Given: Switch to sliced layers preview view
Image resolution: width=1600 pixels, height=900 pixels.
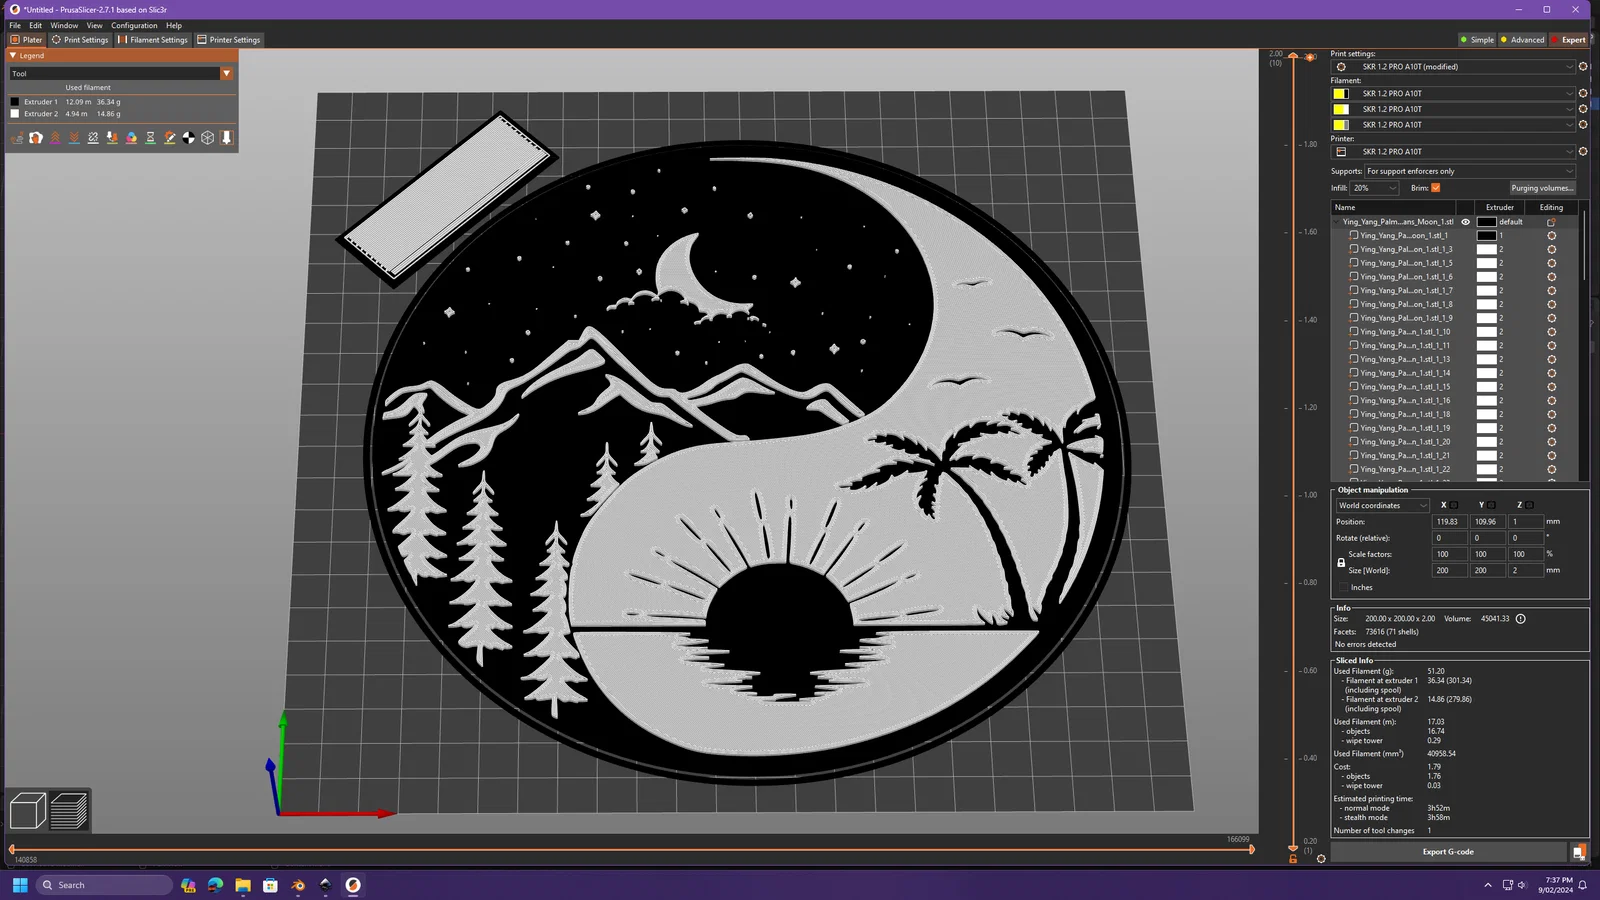Looking at the screenshot, I should [x=69, y=811].
